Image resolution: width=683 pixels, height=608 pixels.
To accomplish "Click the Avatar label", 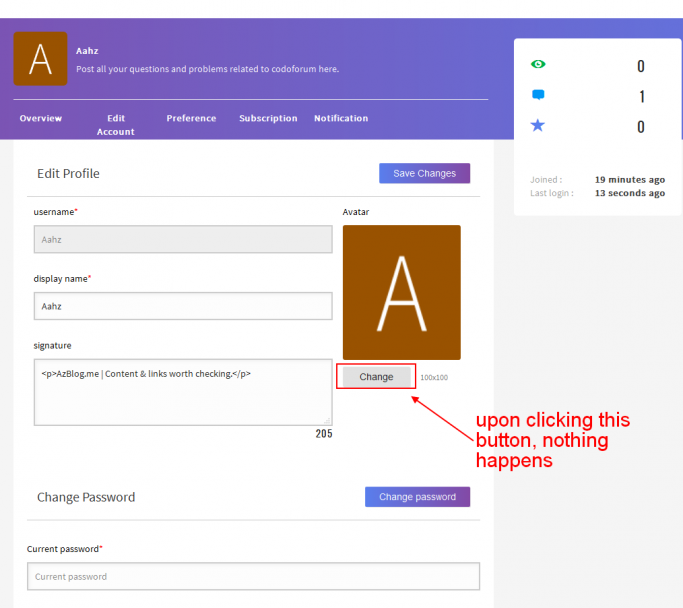I will pos(356,212).
